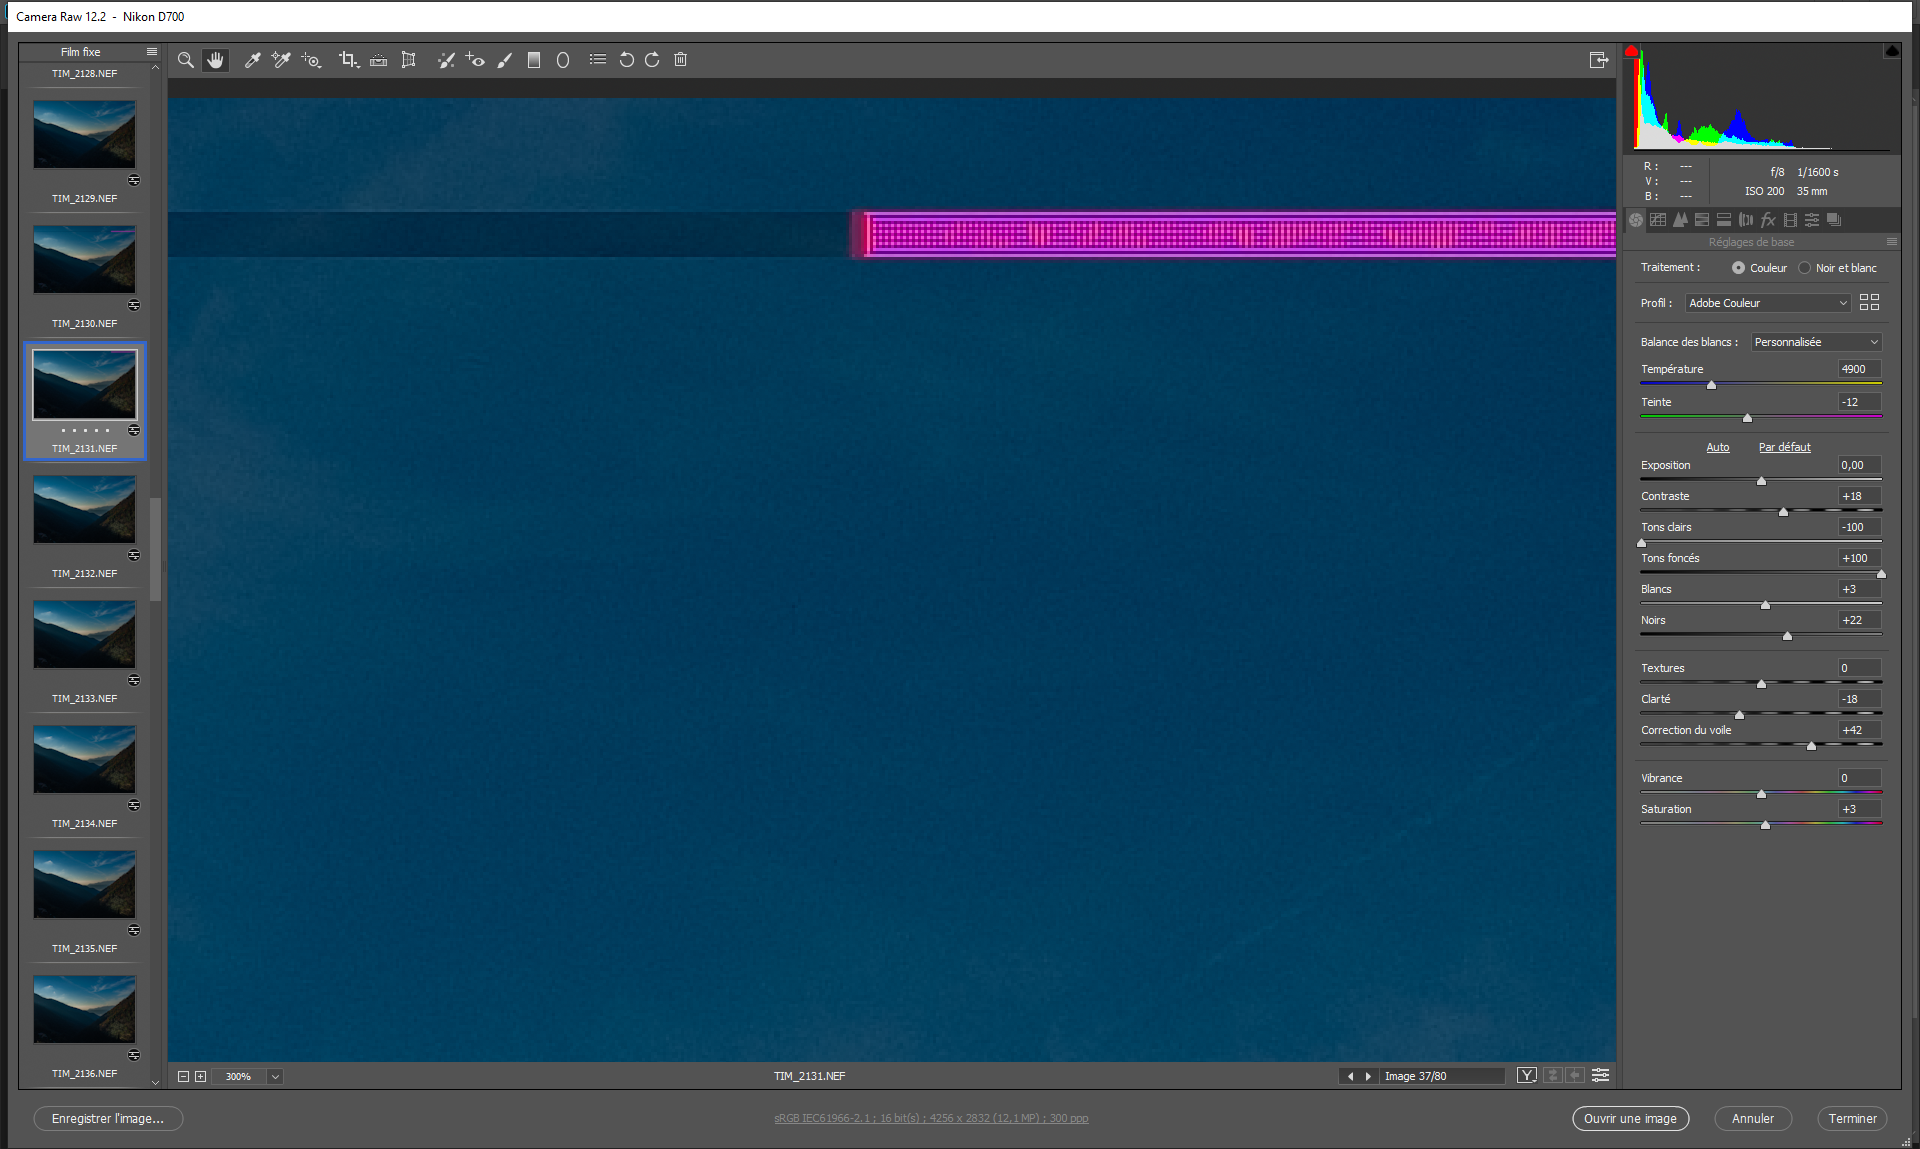Click the Auto adjustment link

click(x=1718, y=447)
